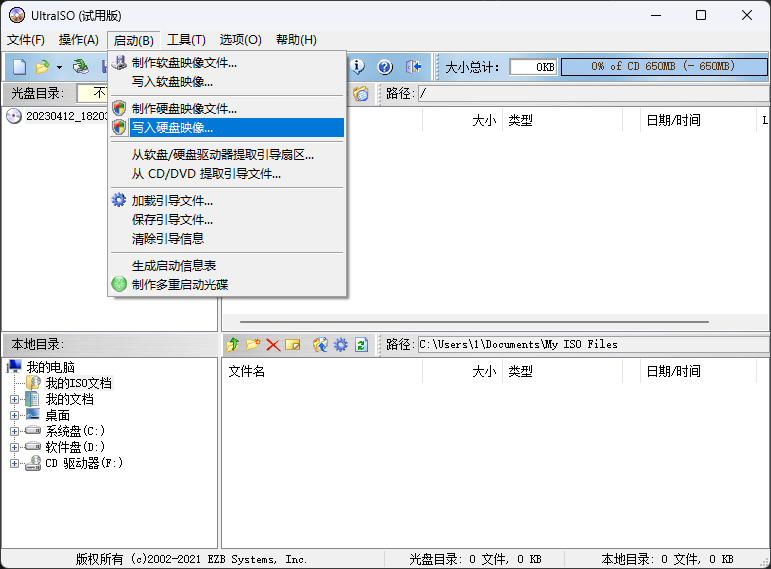Open the dropdown arrow beside Open icon
Screen dimensions: 771x569
click(59, 67)
